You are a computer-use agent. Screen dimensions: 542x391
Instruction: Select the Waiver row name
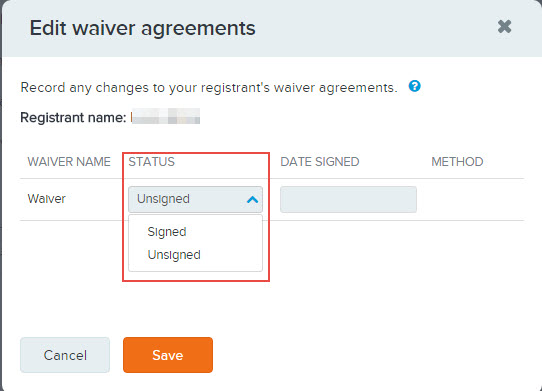point(46,199)
